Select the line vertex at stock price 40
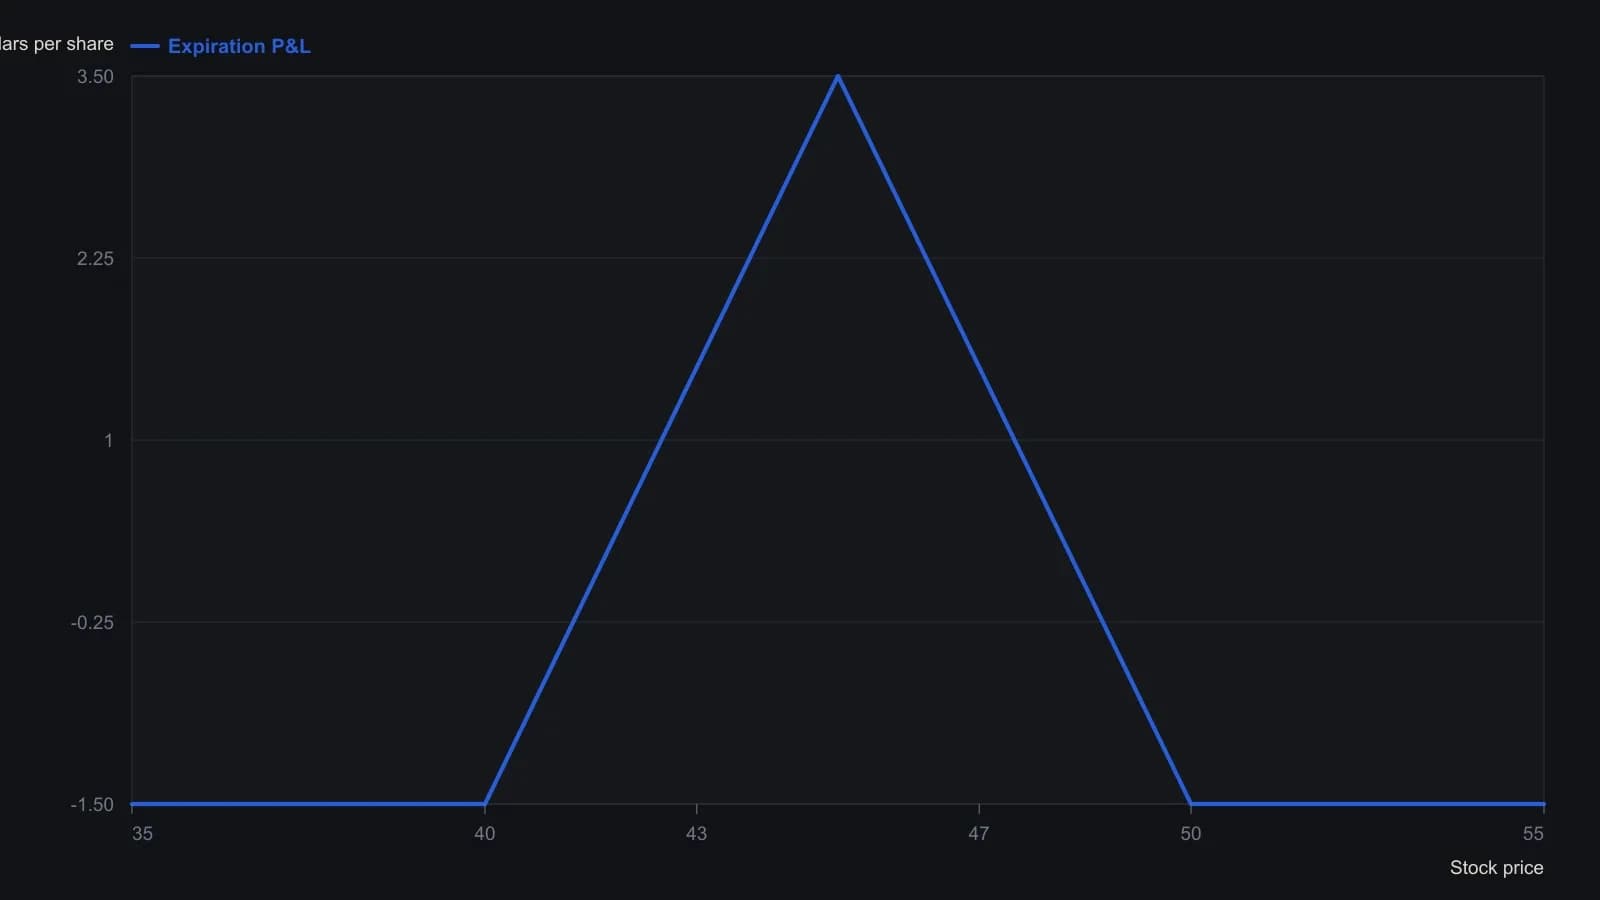 point(485,803)
